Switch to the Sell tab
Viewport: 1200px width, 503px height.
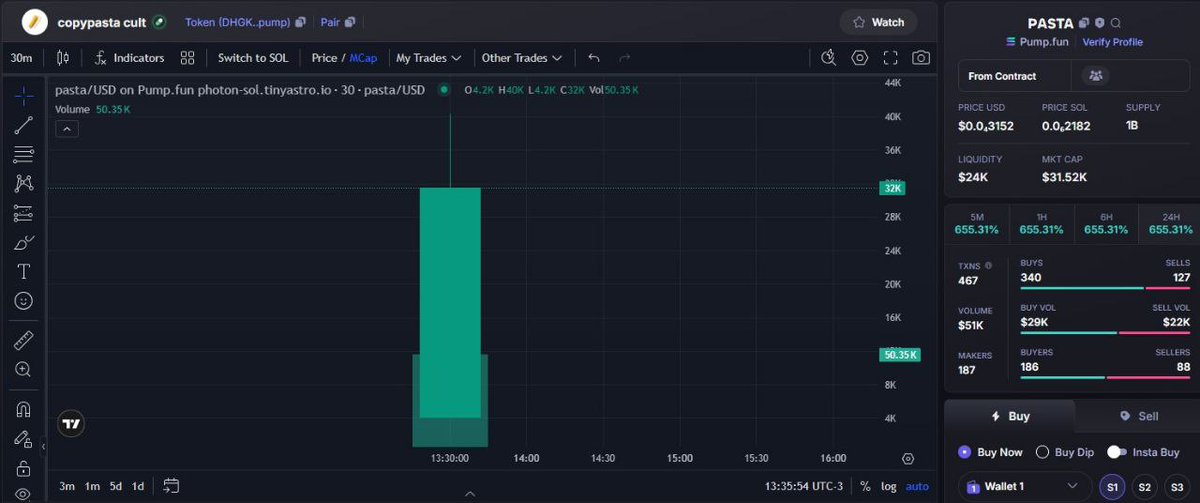pyautogui.click(x=1139, y=416)
